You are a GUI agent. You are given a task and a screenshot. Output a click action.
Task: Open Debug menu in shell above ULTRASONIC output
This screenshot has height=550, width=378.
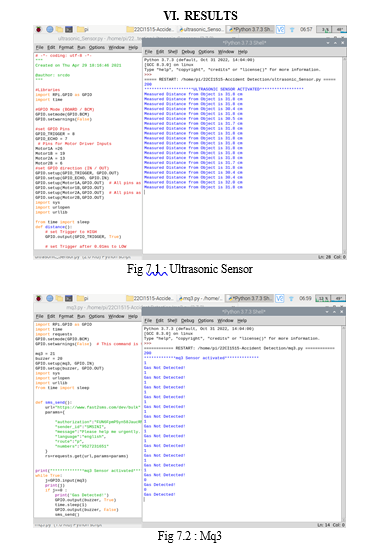[x=188, y=52]
